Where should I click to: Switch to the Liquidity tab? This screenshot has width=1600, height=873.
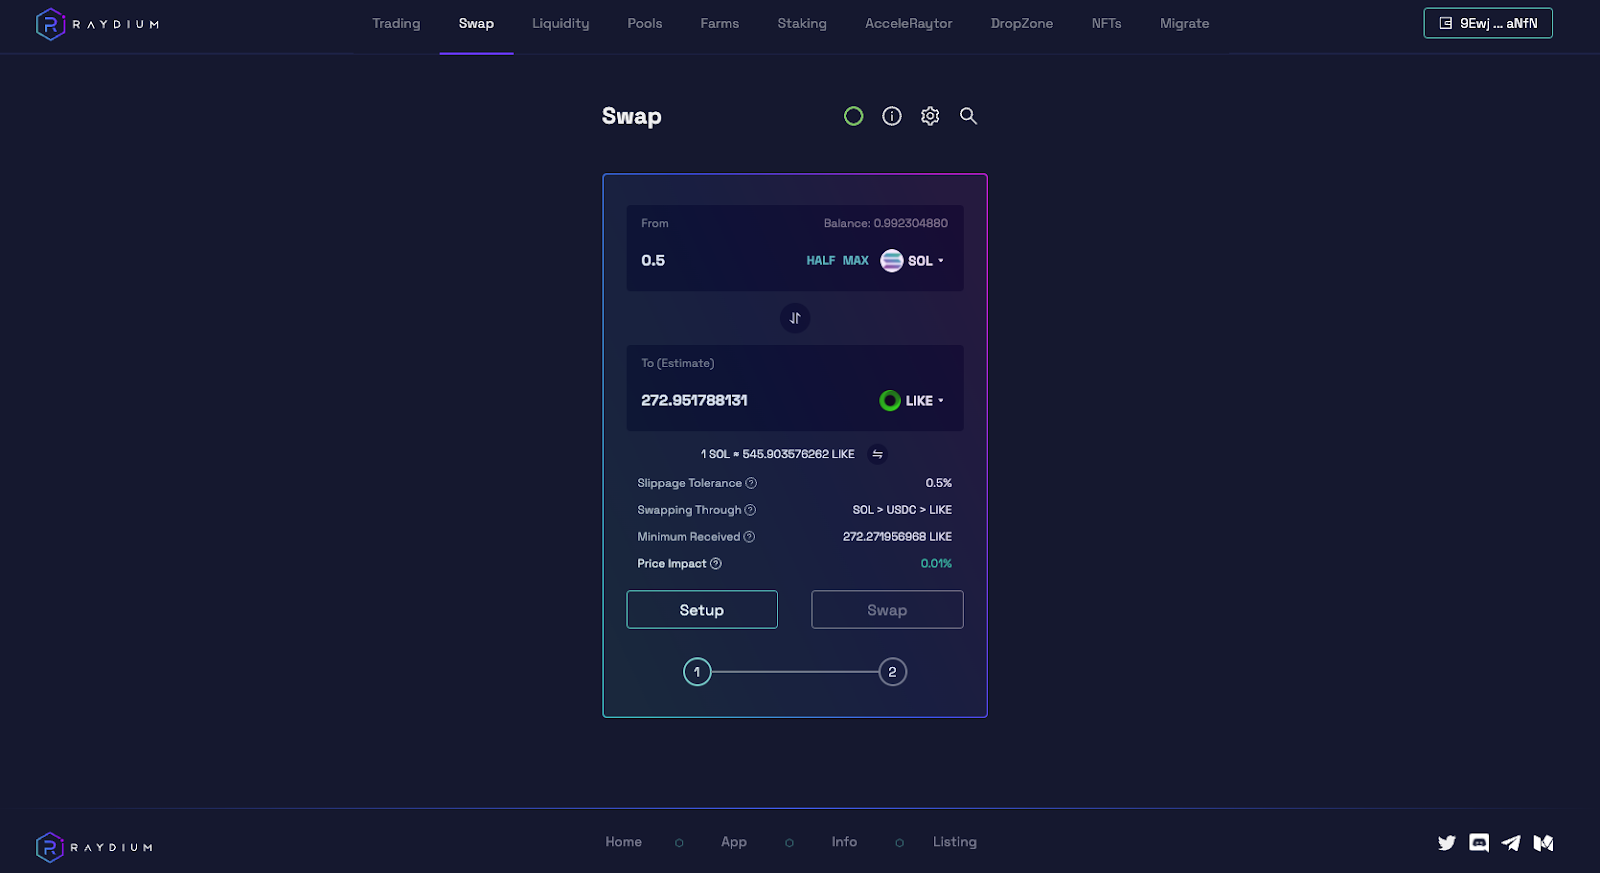point(561,23)
